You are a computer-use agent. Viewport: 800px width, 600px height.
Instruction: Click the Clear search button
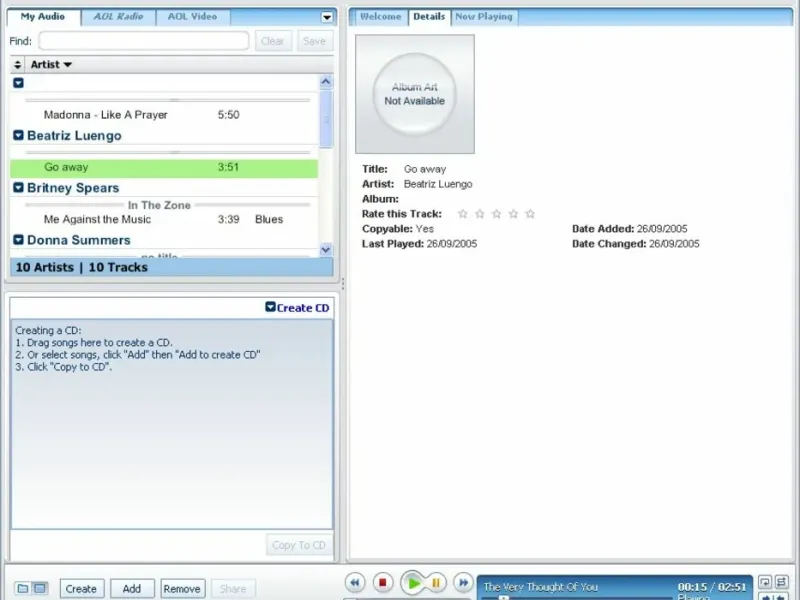tap(272, 41)
